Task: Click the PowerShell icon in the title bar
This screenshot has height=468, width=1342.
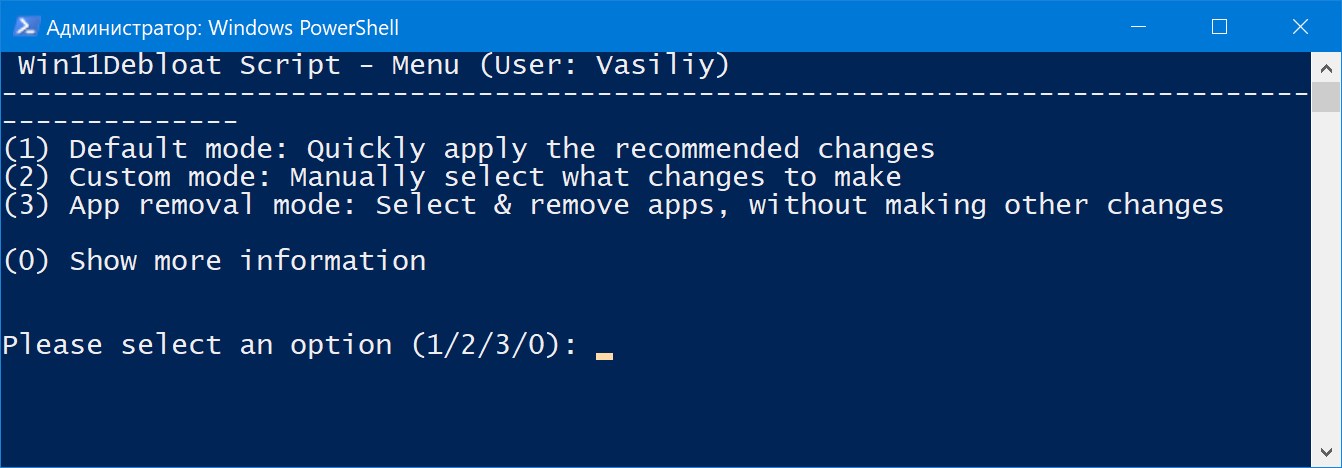Action: (x=27, y=27)
